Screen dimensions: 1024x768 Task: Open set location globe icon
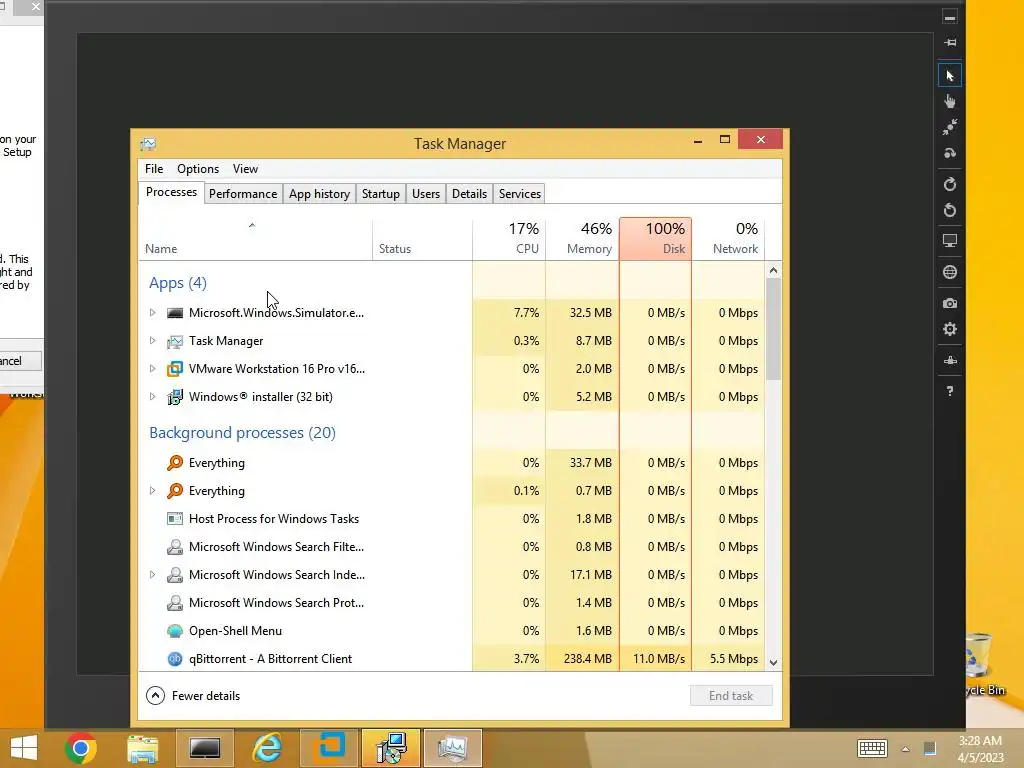coord(950,272)
